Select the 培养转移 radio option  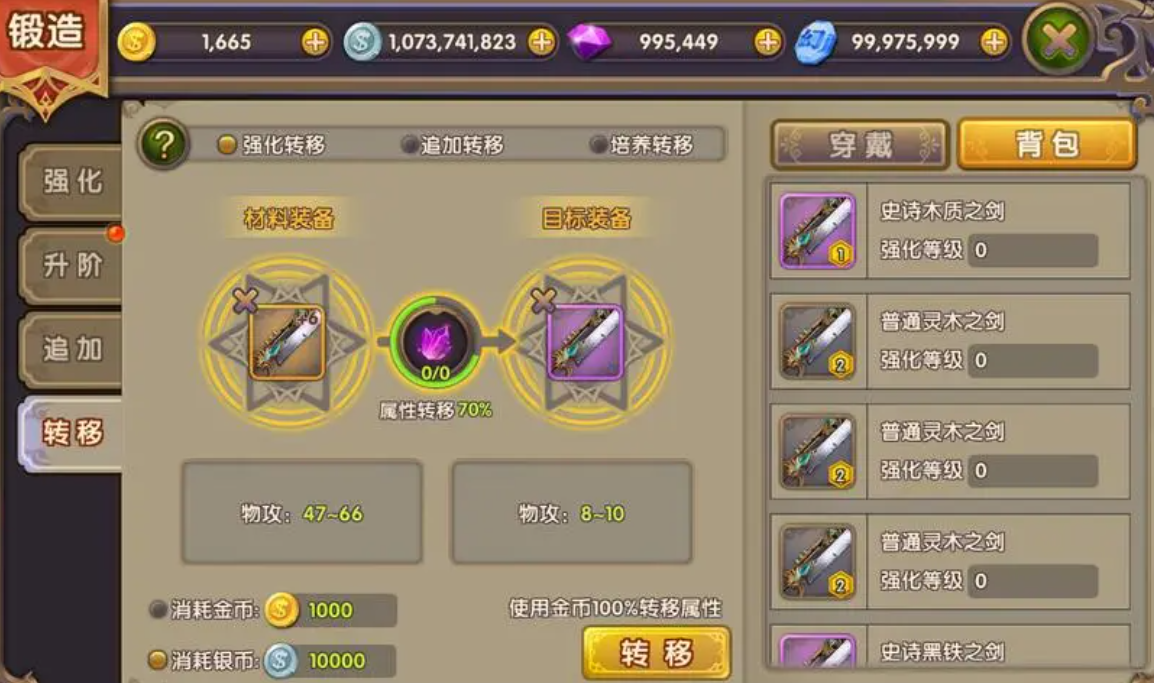(642, 144)
